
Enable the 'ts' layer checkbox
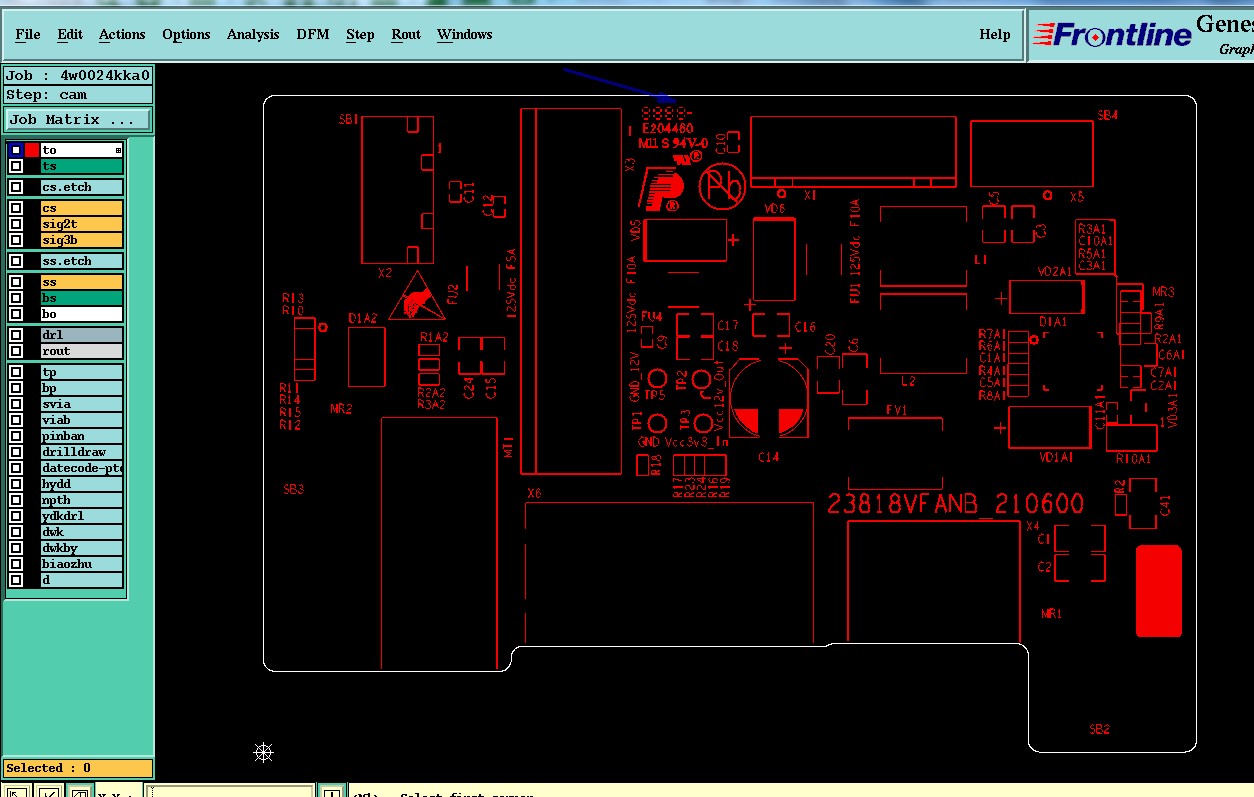(16, 166)
